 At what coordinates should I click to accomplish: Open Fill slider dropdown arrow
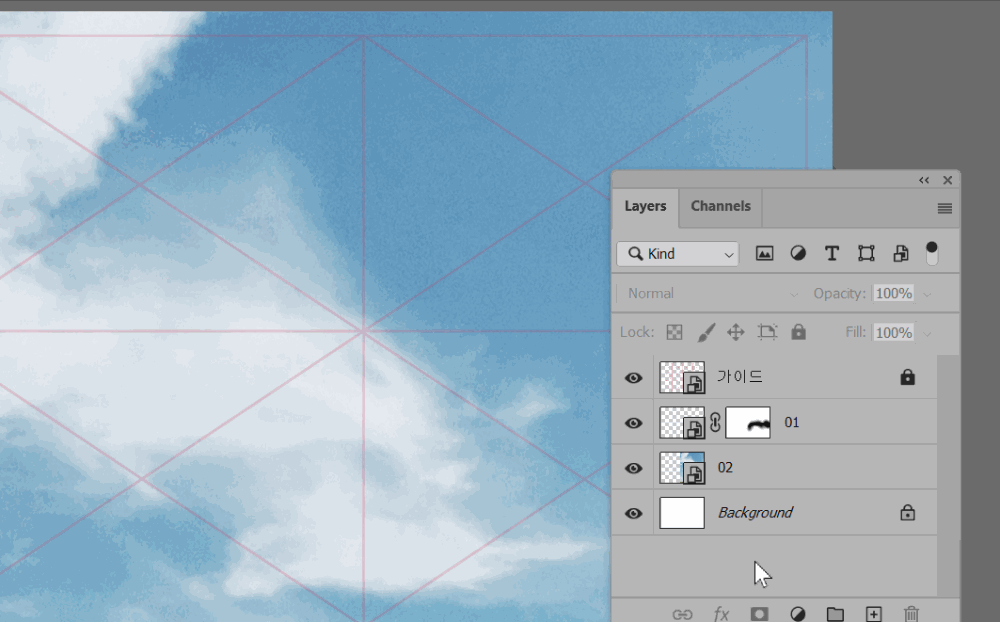pos(927,334)
